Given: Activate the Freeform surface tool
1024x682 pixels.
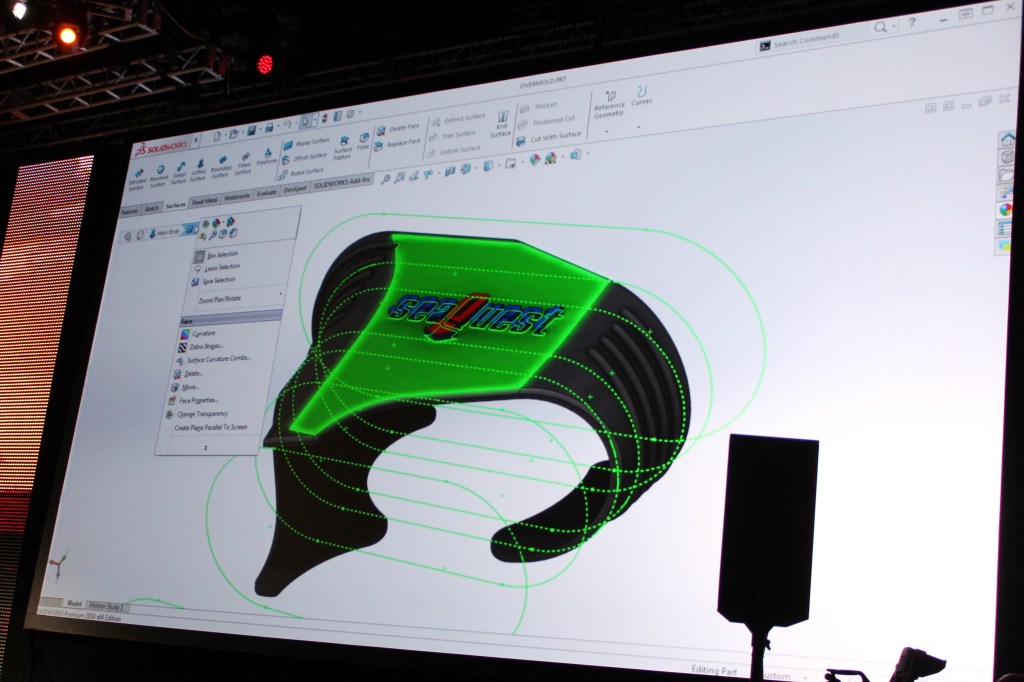Looking at the screenshot, I should 265,154.
